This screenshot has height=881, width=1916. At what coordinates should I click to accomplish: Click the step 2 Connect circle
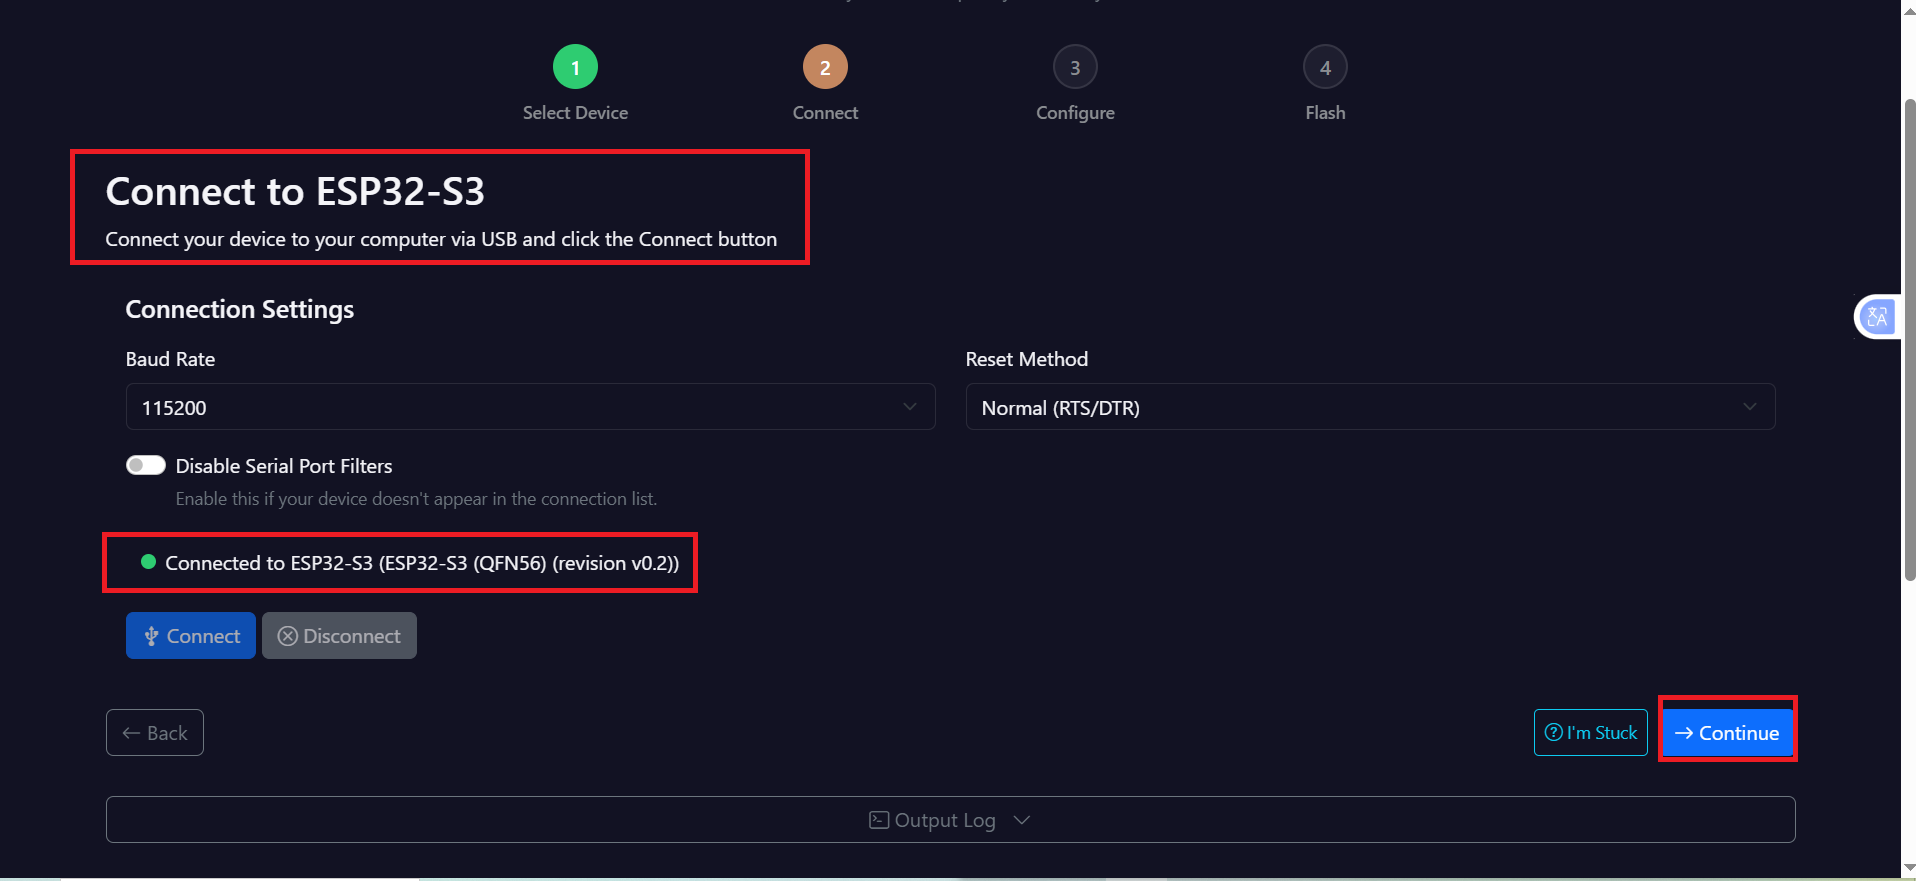[825, 67]
